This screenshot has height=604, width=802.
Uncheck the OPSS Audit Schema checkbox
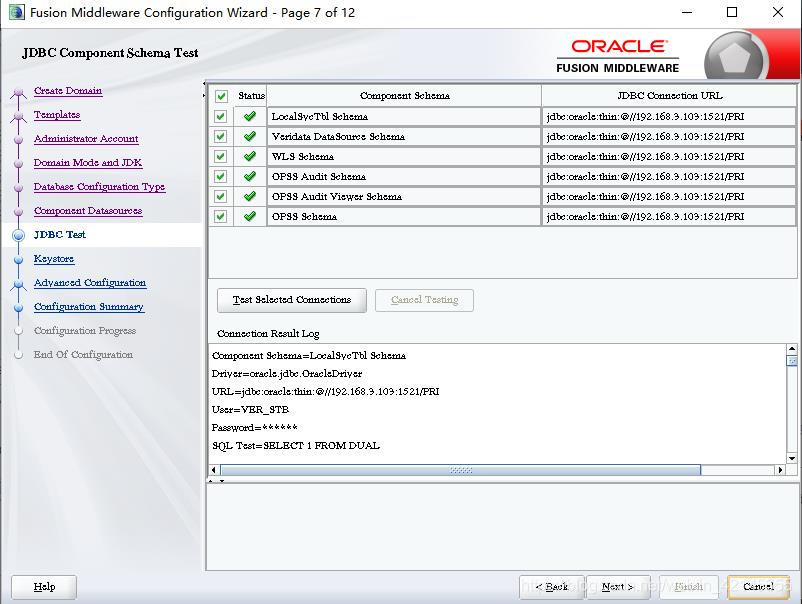(220, 176)
